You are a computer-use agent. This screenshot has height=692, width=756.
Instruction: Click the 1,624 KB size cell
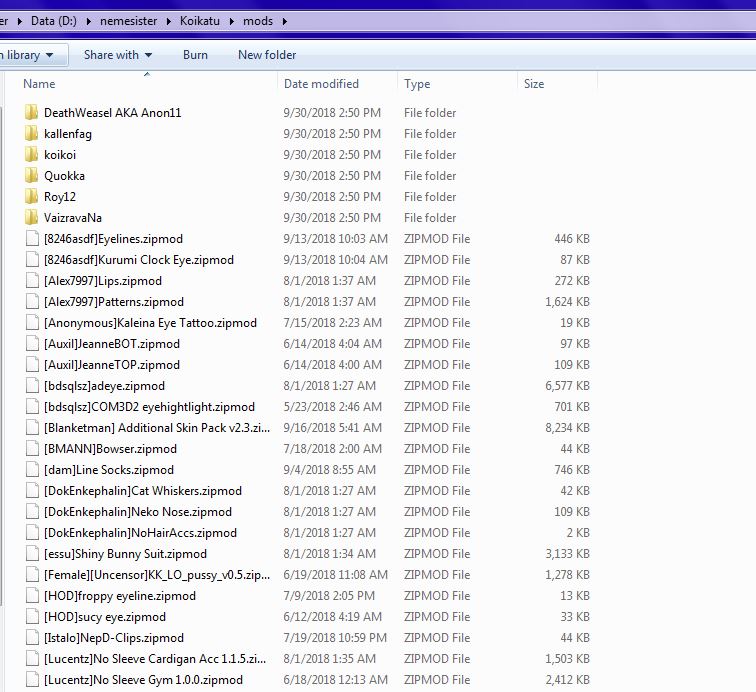(567, 302)
